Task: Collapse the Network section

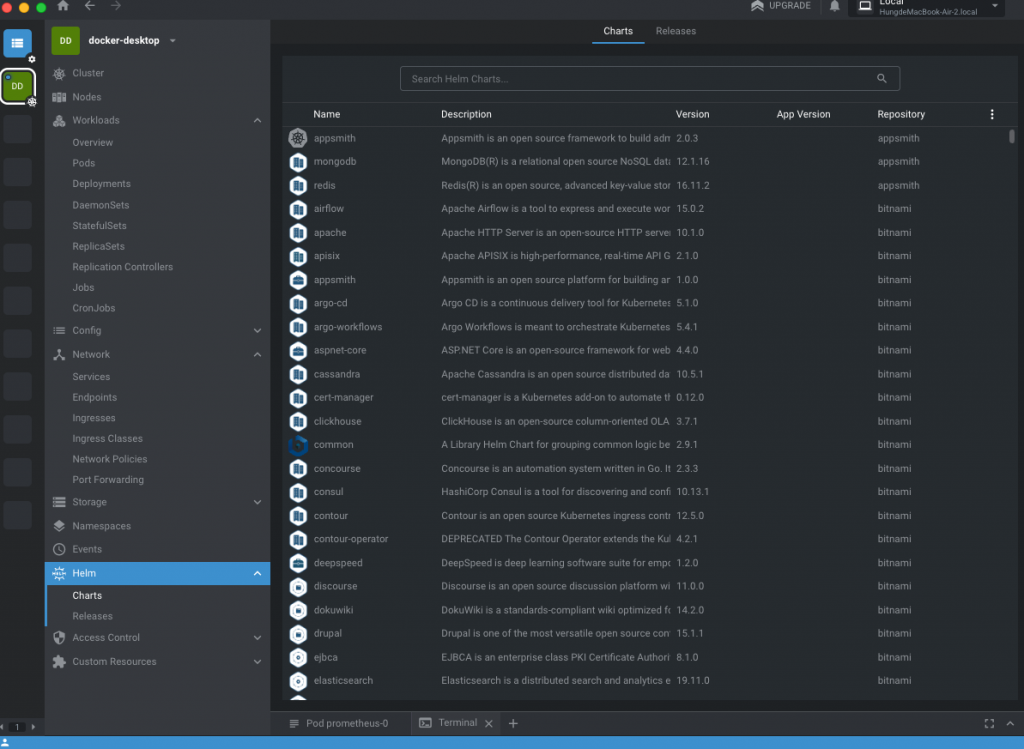Action: pyautogui.click(x=257, y=355)
